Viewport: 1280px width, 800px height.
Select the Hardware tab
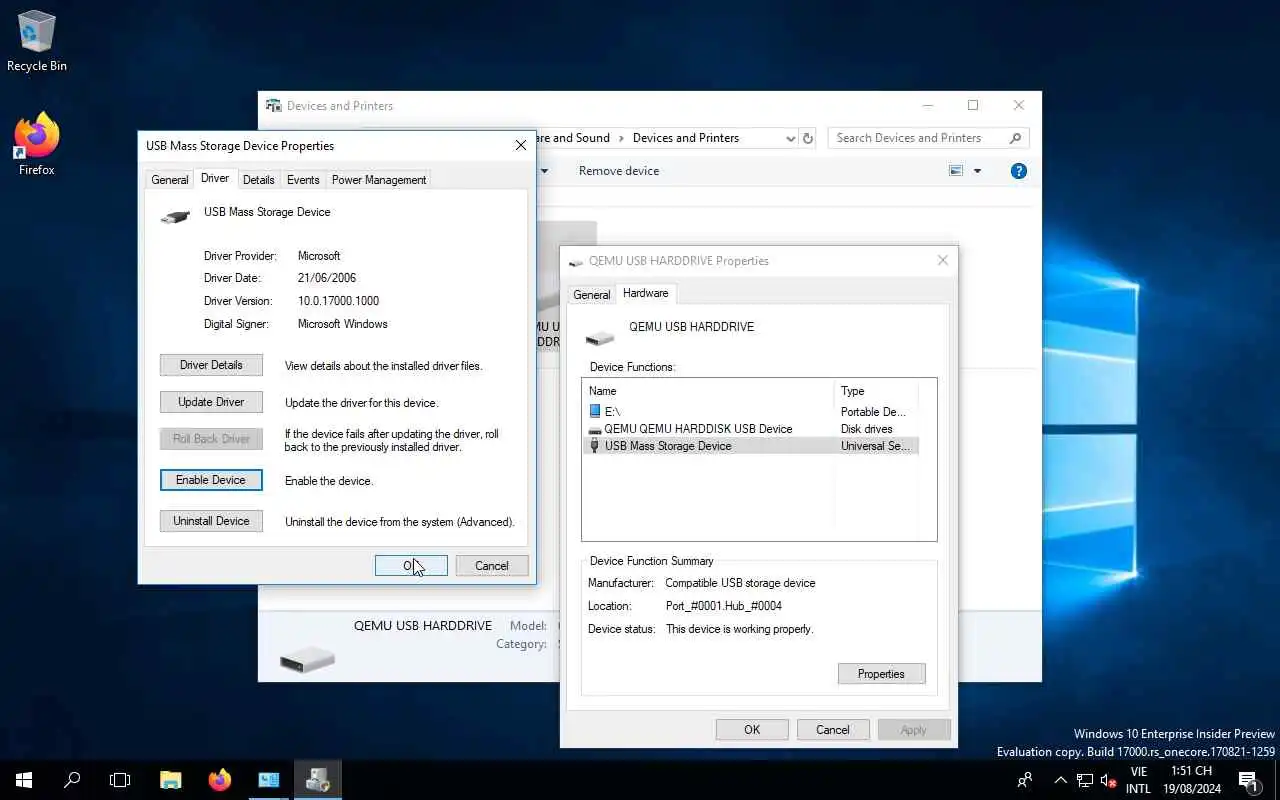(645, 293)
